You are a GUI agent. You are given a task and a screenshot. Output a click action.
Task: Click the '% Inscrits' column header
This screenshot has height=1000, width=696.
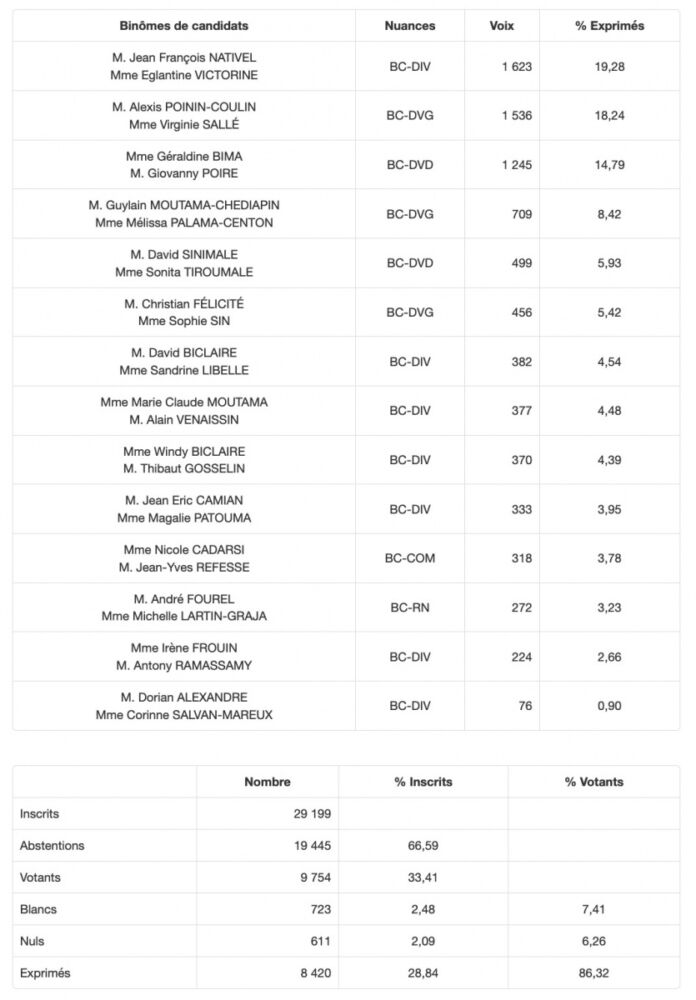[423, 782]
